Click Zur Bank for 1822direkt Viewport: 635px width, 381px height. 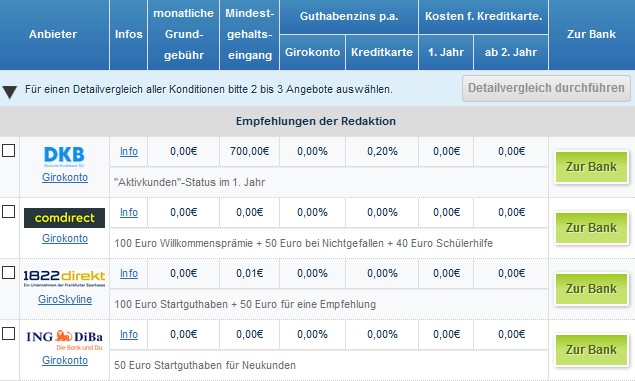[x=591, y=289]
